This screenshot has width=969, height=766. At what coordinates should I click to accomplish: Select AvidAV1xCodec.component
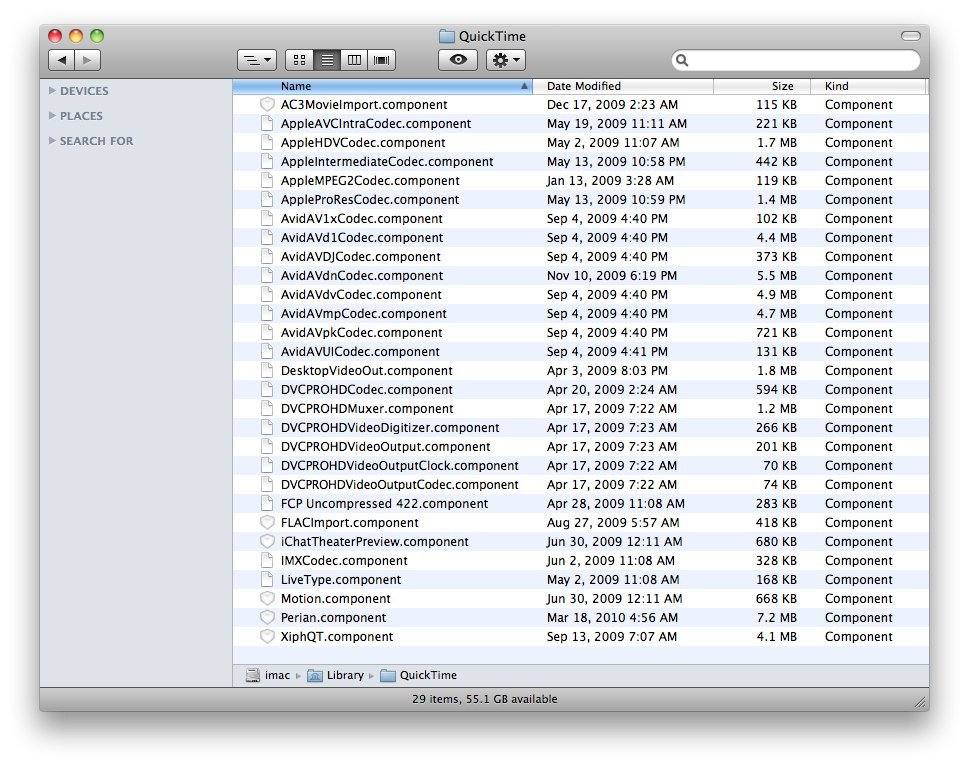pos(580,219)
